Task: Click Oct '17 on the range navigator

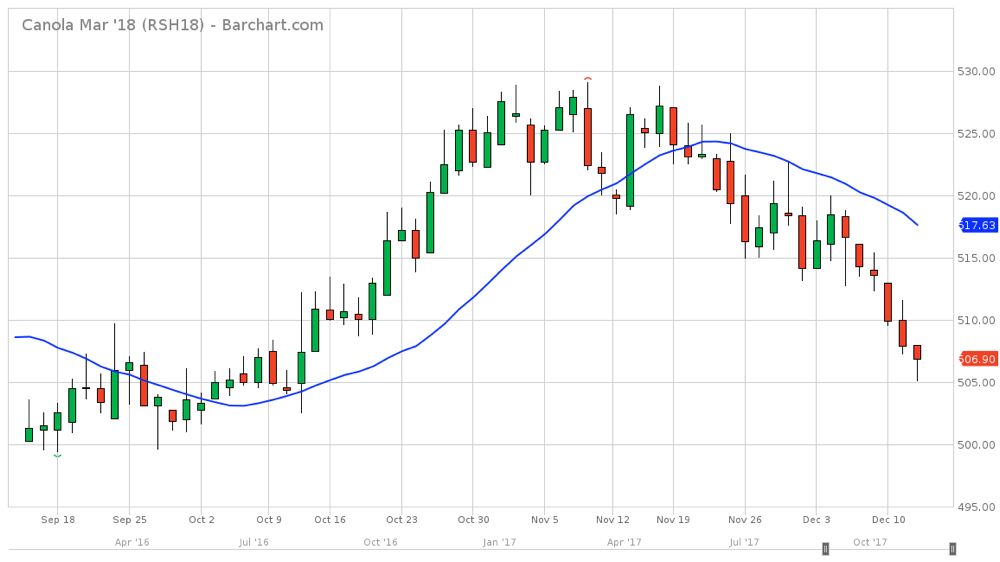Action: click(870, 542)
